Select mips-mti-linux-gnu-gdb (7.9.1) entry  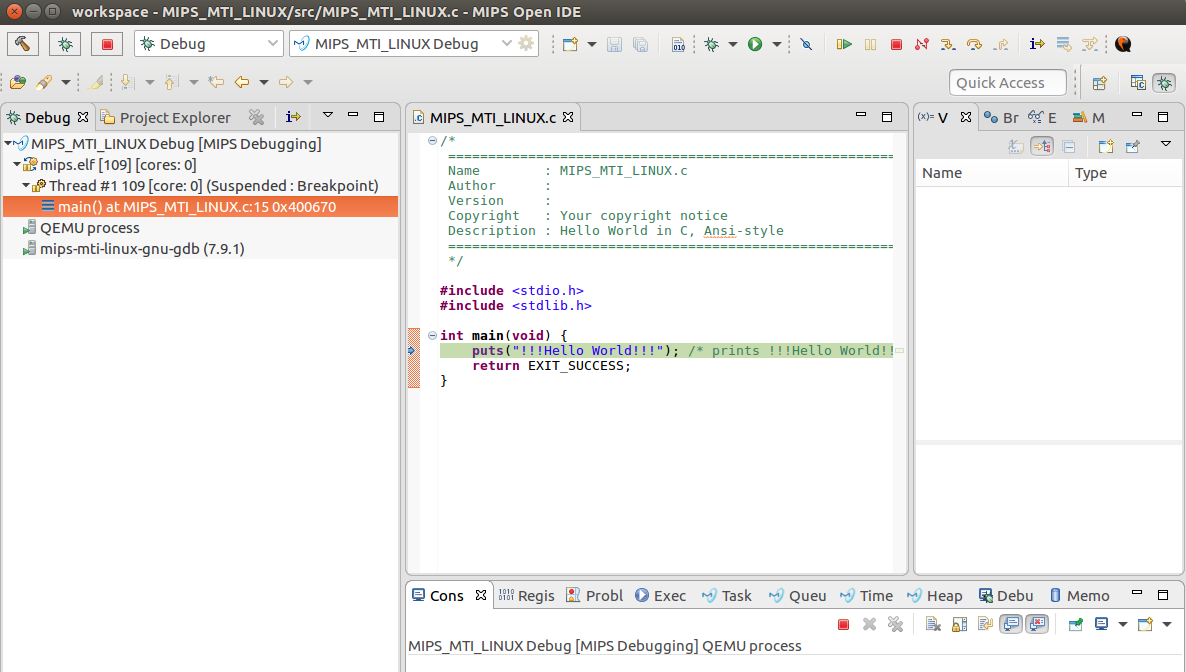[x=142, y=249]
